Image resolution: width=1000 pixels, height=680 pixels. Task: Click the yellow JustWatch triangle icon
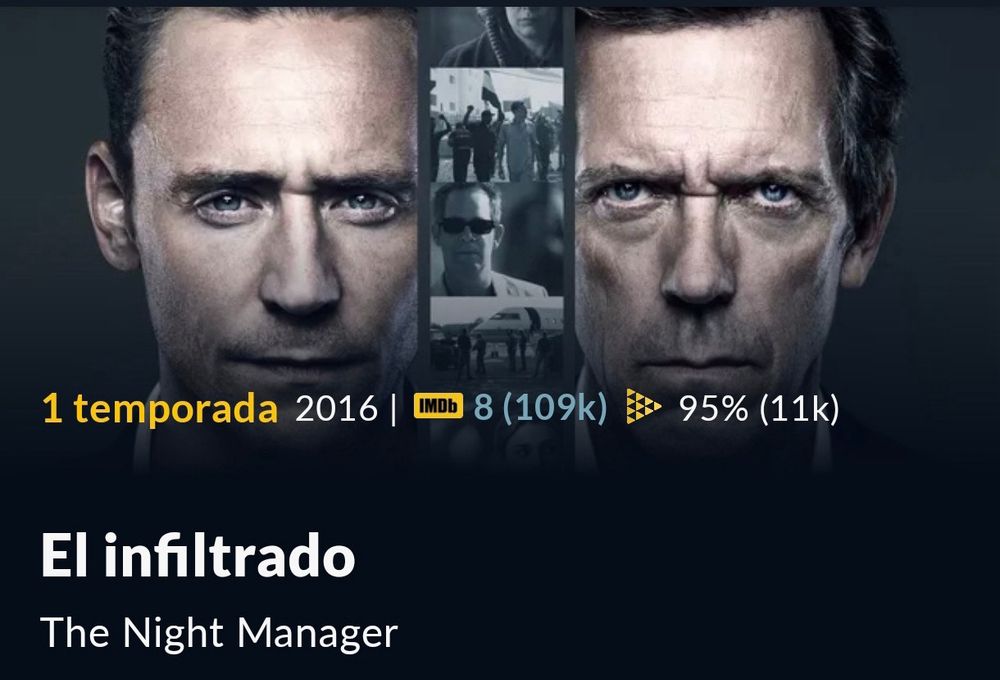(643, 406)
